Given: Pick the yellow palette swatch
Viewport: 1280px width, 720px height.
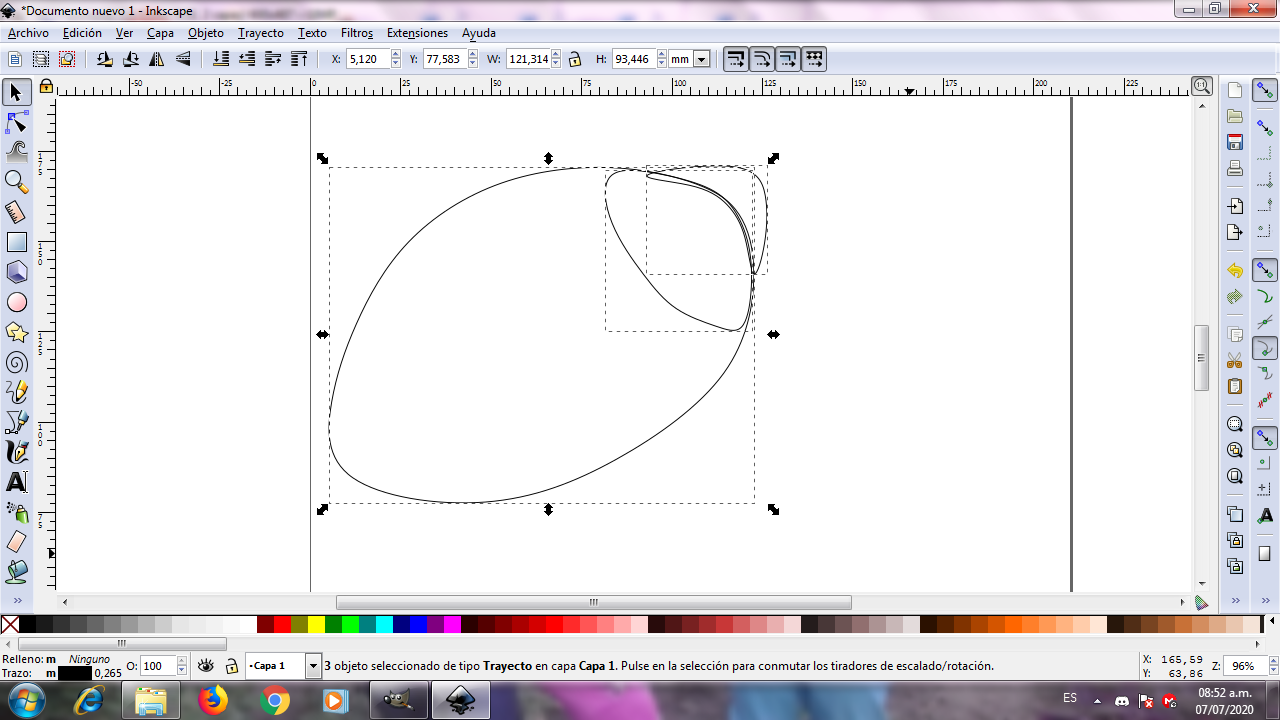Looking at the screenshot, I should click(316, 625).
